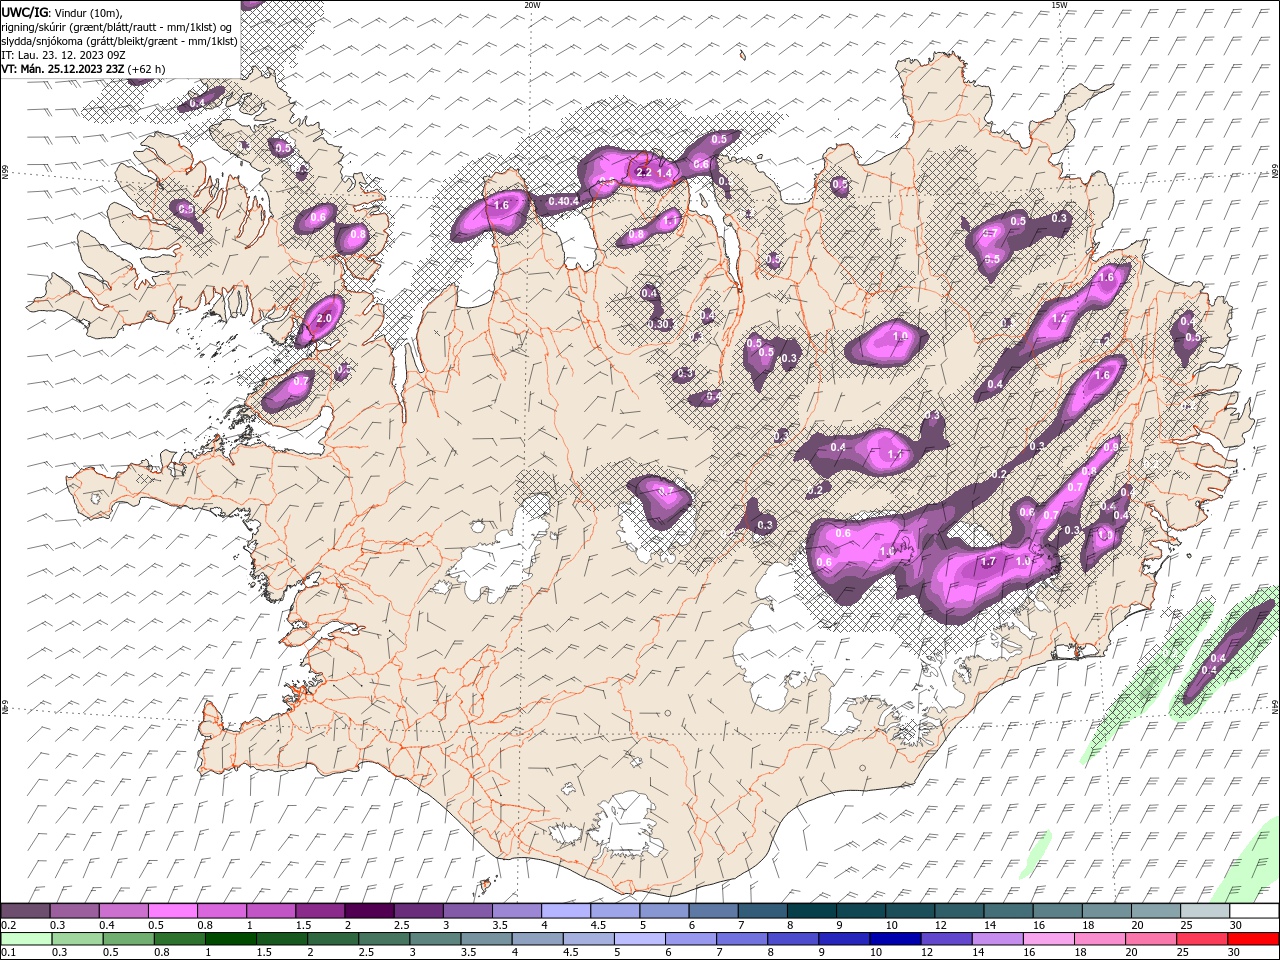Pick the lower legend violet swatch starting at 12
This screenshot has width=1280, height=960.
click(944, 939)
